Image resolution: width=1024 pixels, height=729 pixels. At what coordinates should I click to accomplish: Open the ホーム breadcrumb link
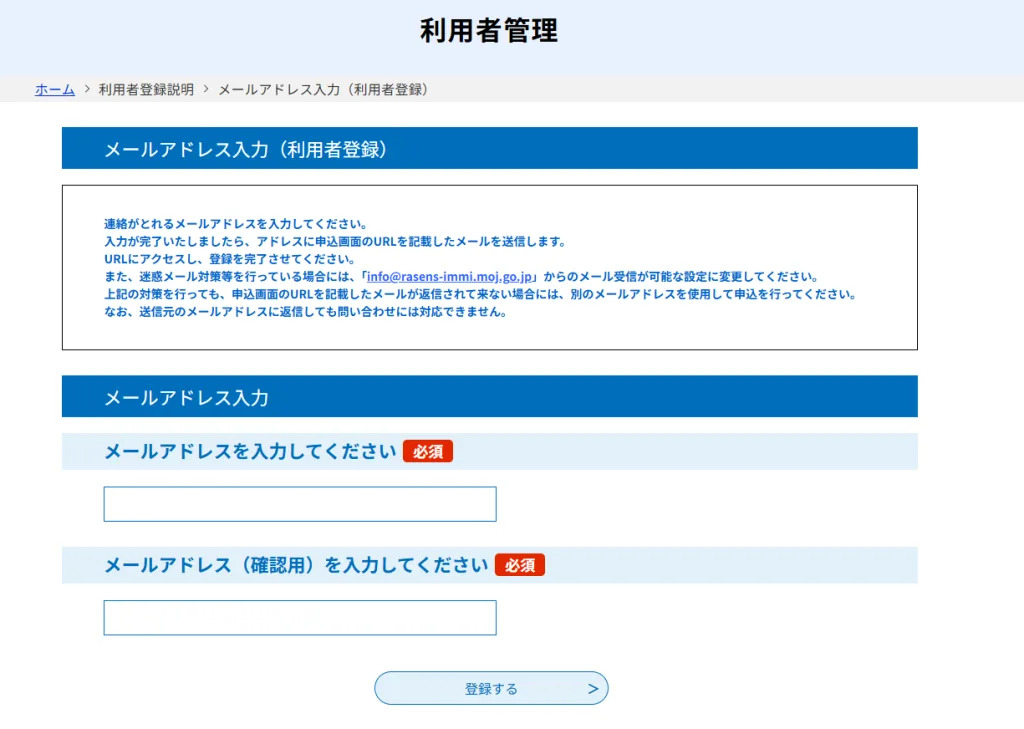pyautogui.click(x=55, y=90)
